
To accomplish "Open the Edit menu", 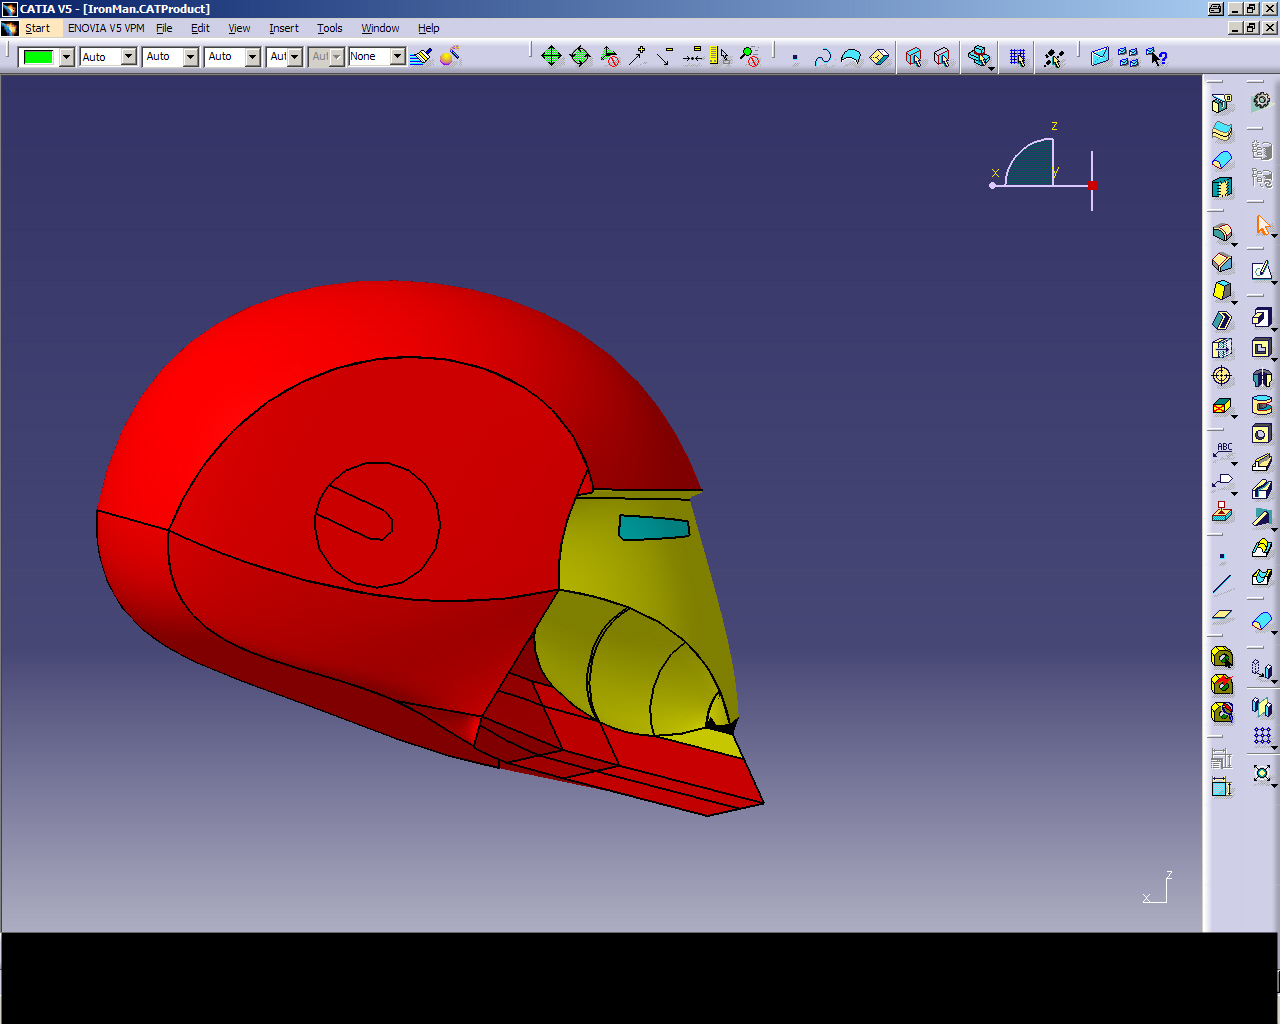I will coord(200,28).
